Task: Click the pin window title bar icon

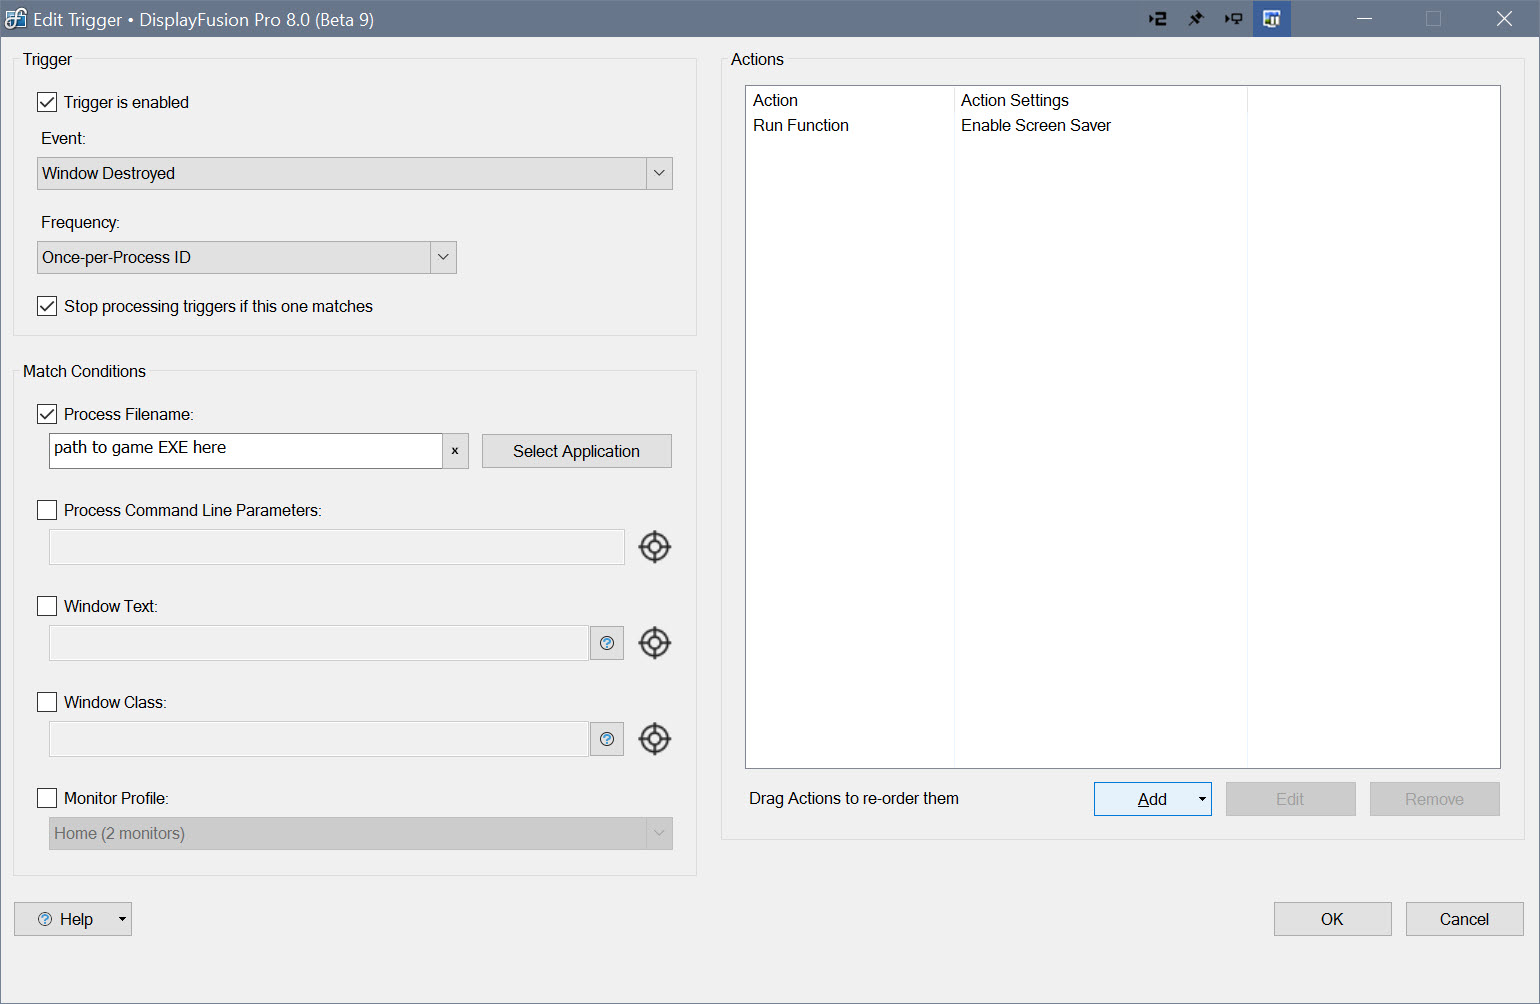Action: (1195, 19)
